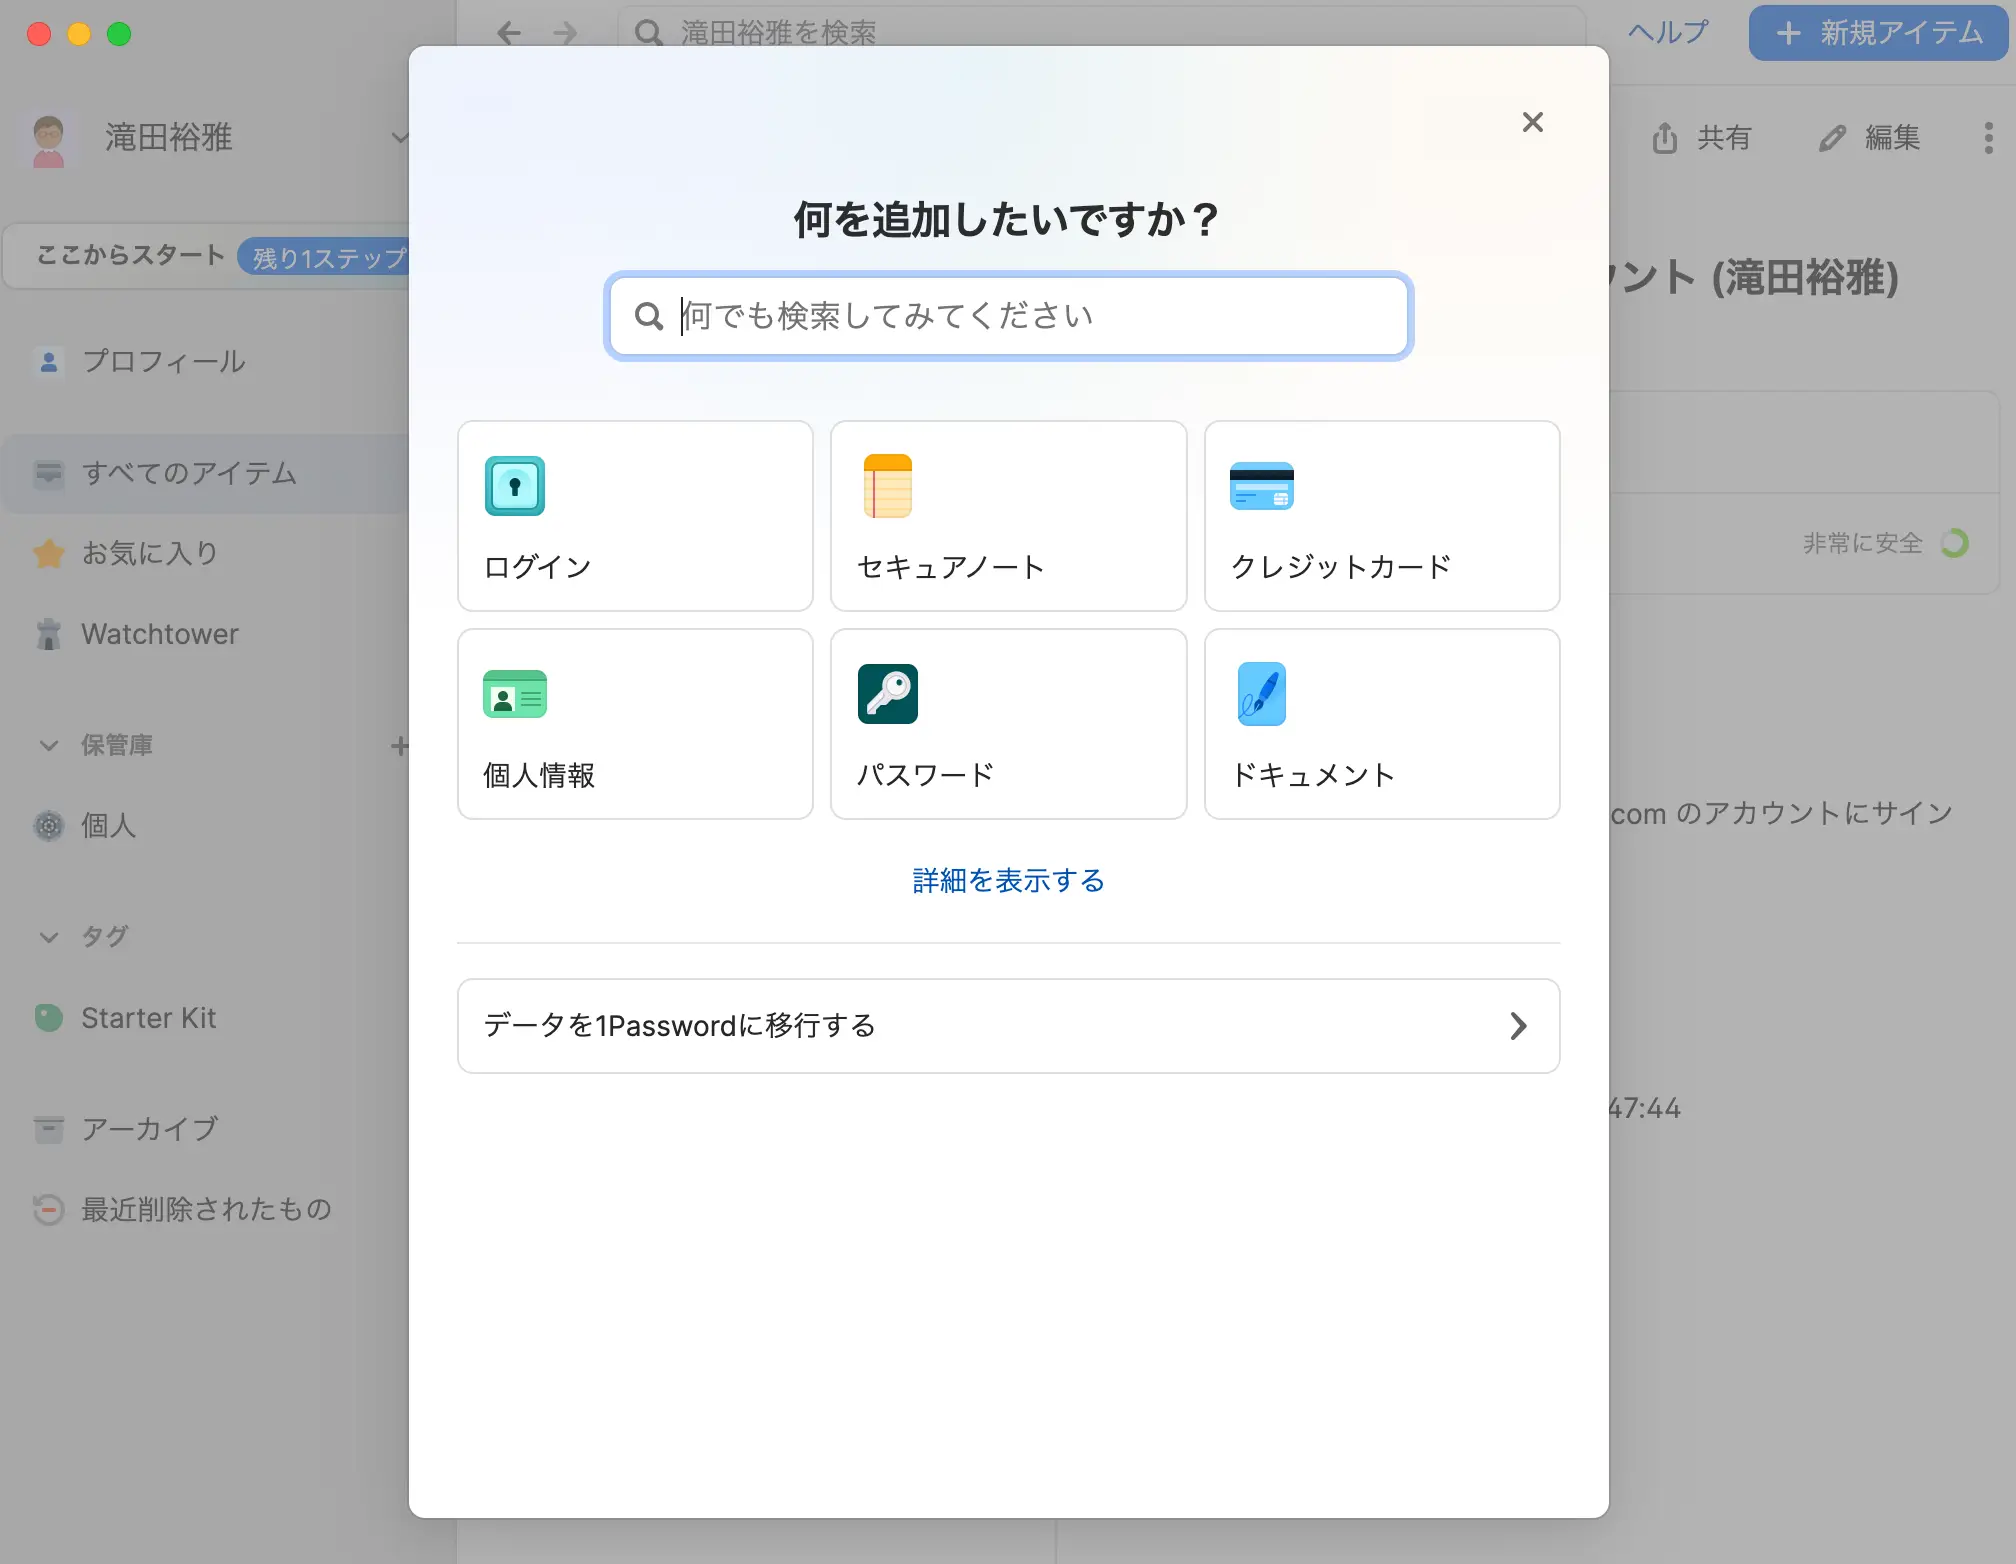Viewport: 2016px width, 1564px height.
Task: Go back with the left arrow
Action: 509,33
